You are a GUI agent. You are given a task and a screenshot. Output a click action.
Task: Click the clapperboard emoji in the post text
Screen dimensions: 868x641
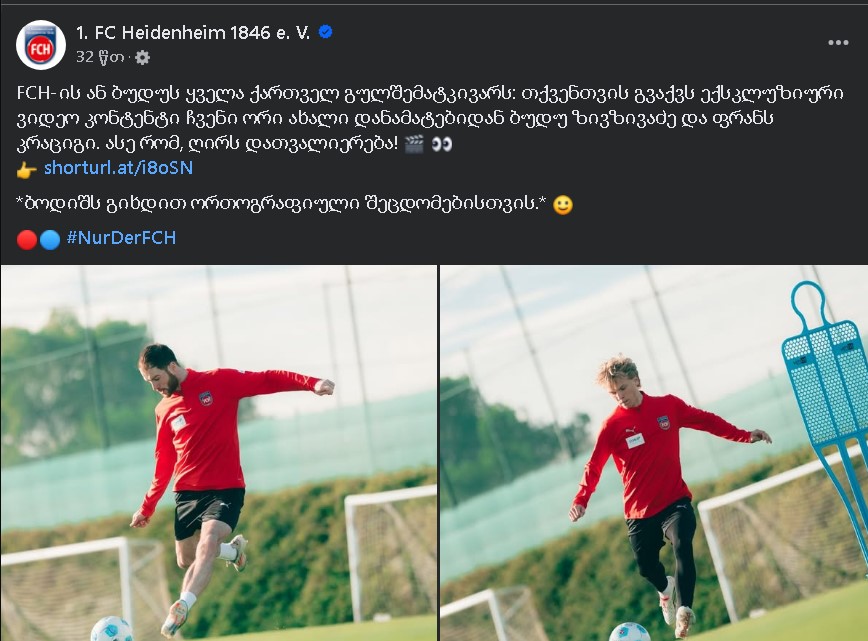coord(415,144)
